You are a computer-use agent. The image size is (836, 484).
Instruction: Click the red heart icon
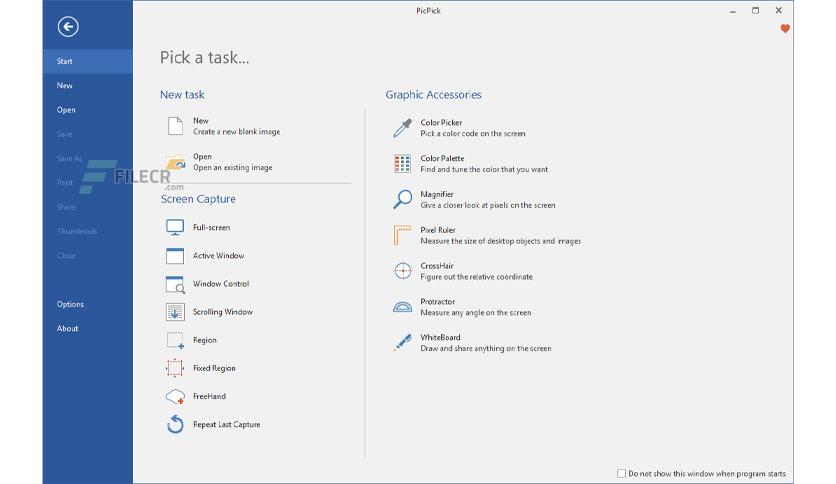click(785, 29)
